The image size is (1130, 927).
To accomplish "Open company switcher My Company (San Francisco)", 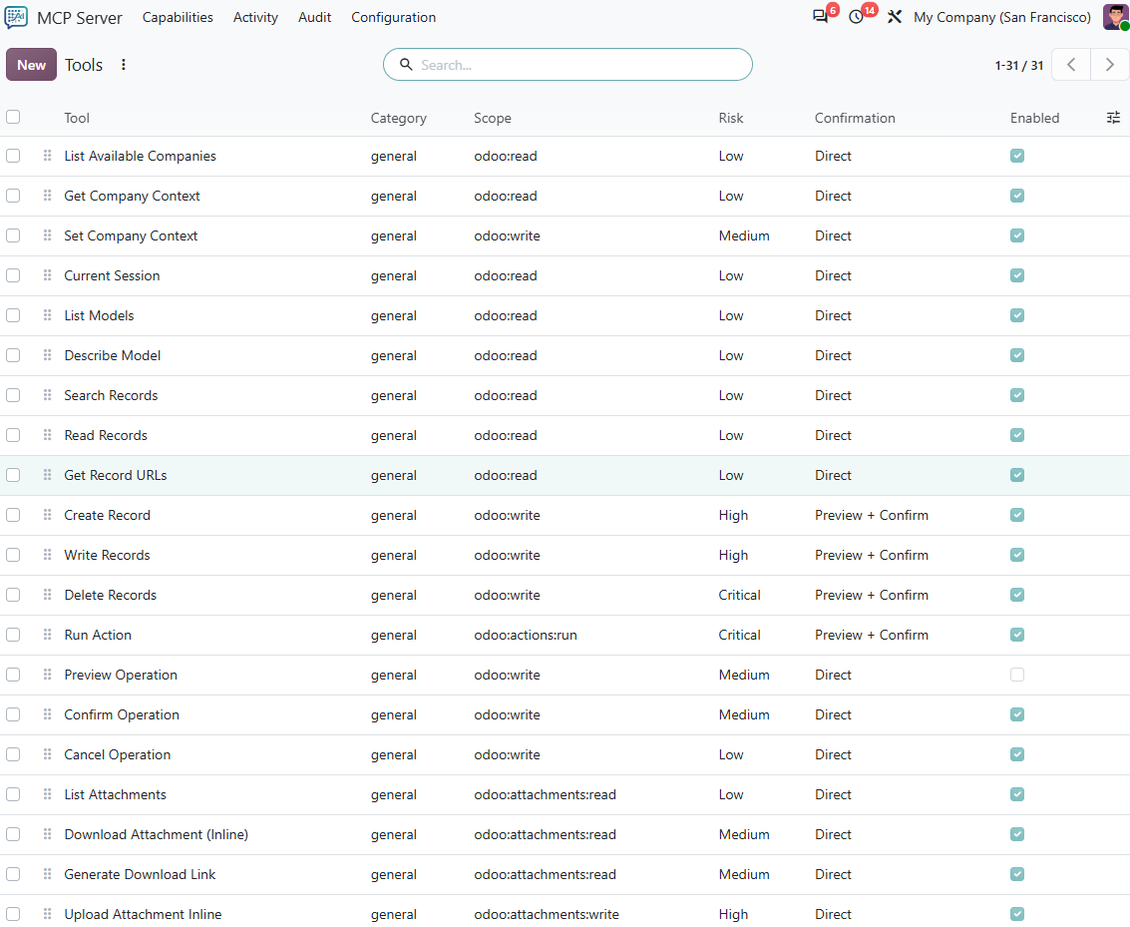I will [x=1002, y=17].
